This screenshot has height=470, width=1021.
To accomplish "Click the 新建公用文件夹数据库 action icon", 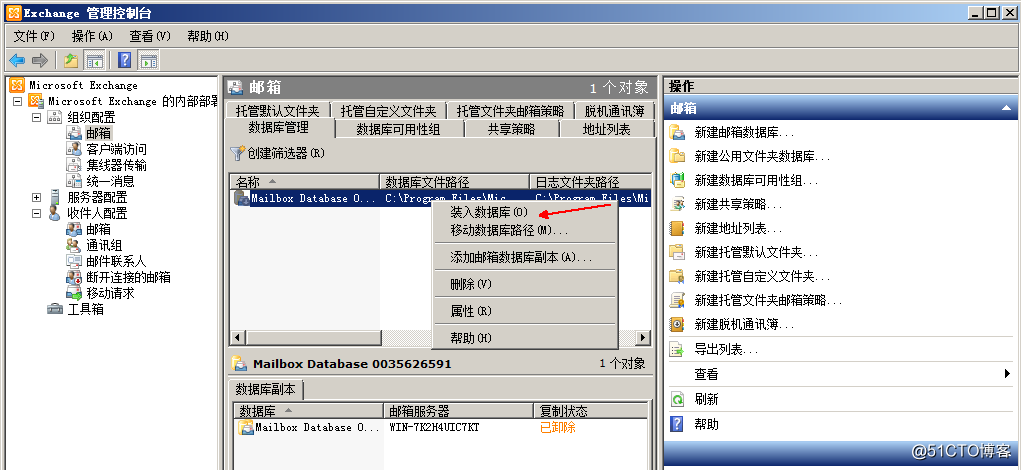I will [678, 156].
